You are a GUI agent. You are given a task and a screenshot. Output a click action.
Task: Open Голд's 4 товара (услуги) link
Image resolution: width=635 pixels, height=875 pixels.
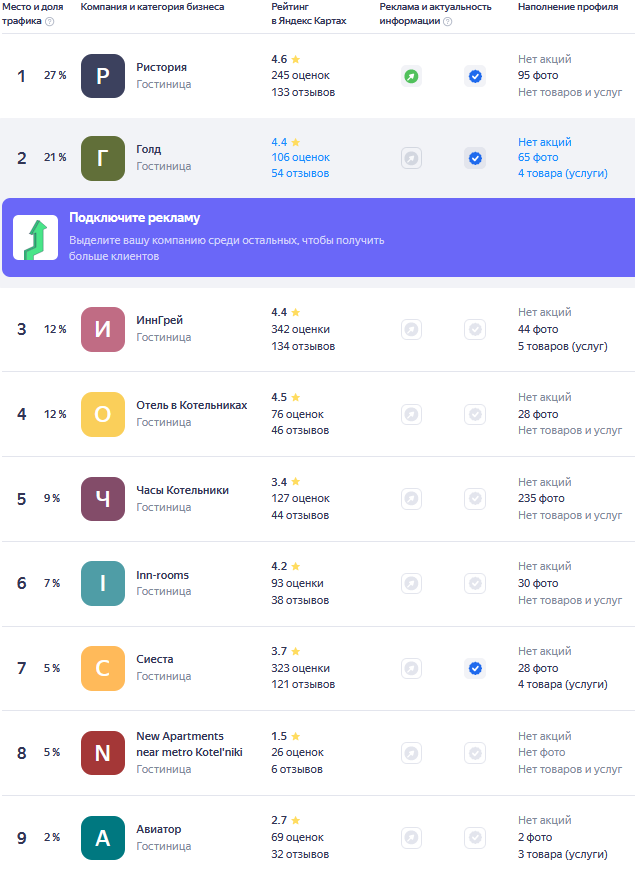tap(562, 174)
